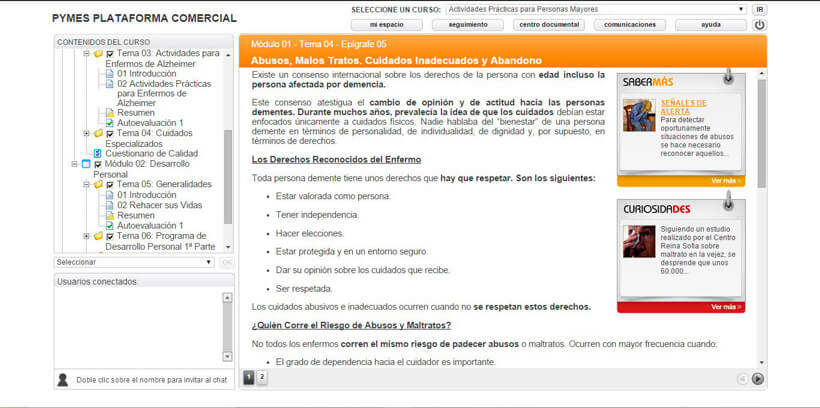The image size is (820, 408).
Task: Select Módulo 02: Desarrollo Personal label
Action: 141,169
